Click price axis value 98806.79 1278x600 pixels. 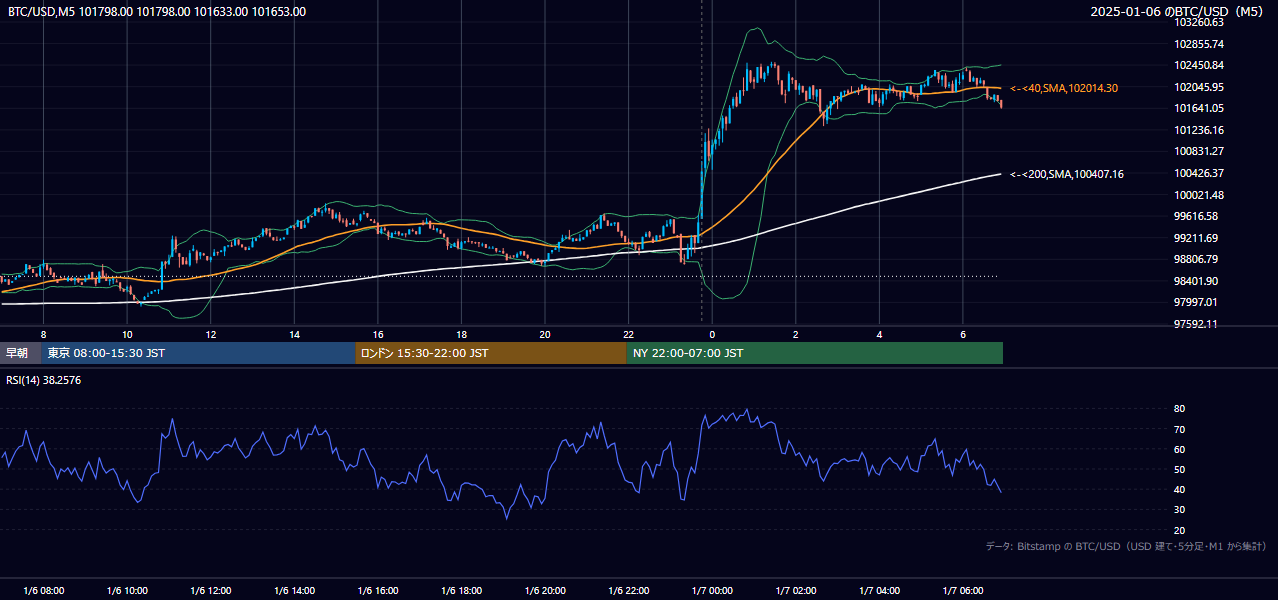(1196, 259)
